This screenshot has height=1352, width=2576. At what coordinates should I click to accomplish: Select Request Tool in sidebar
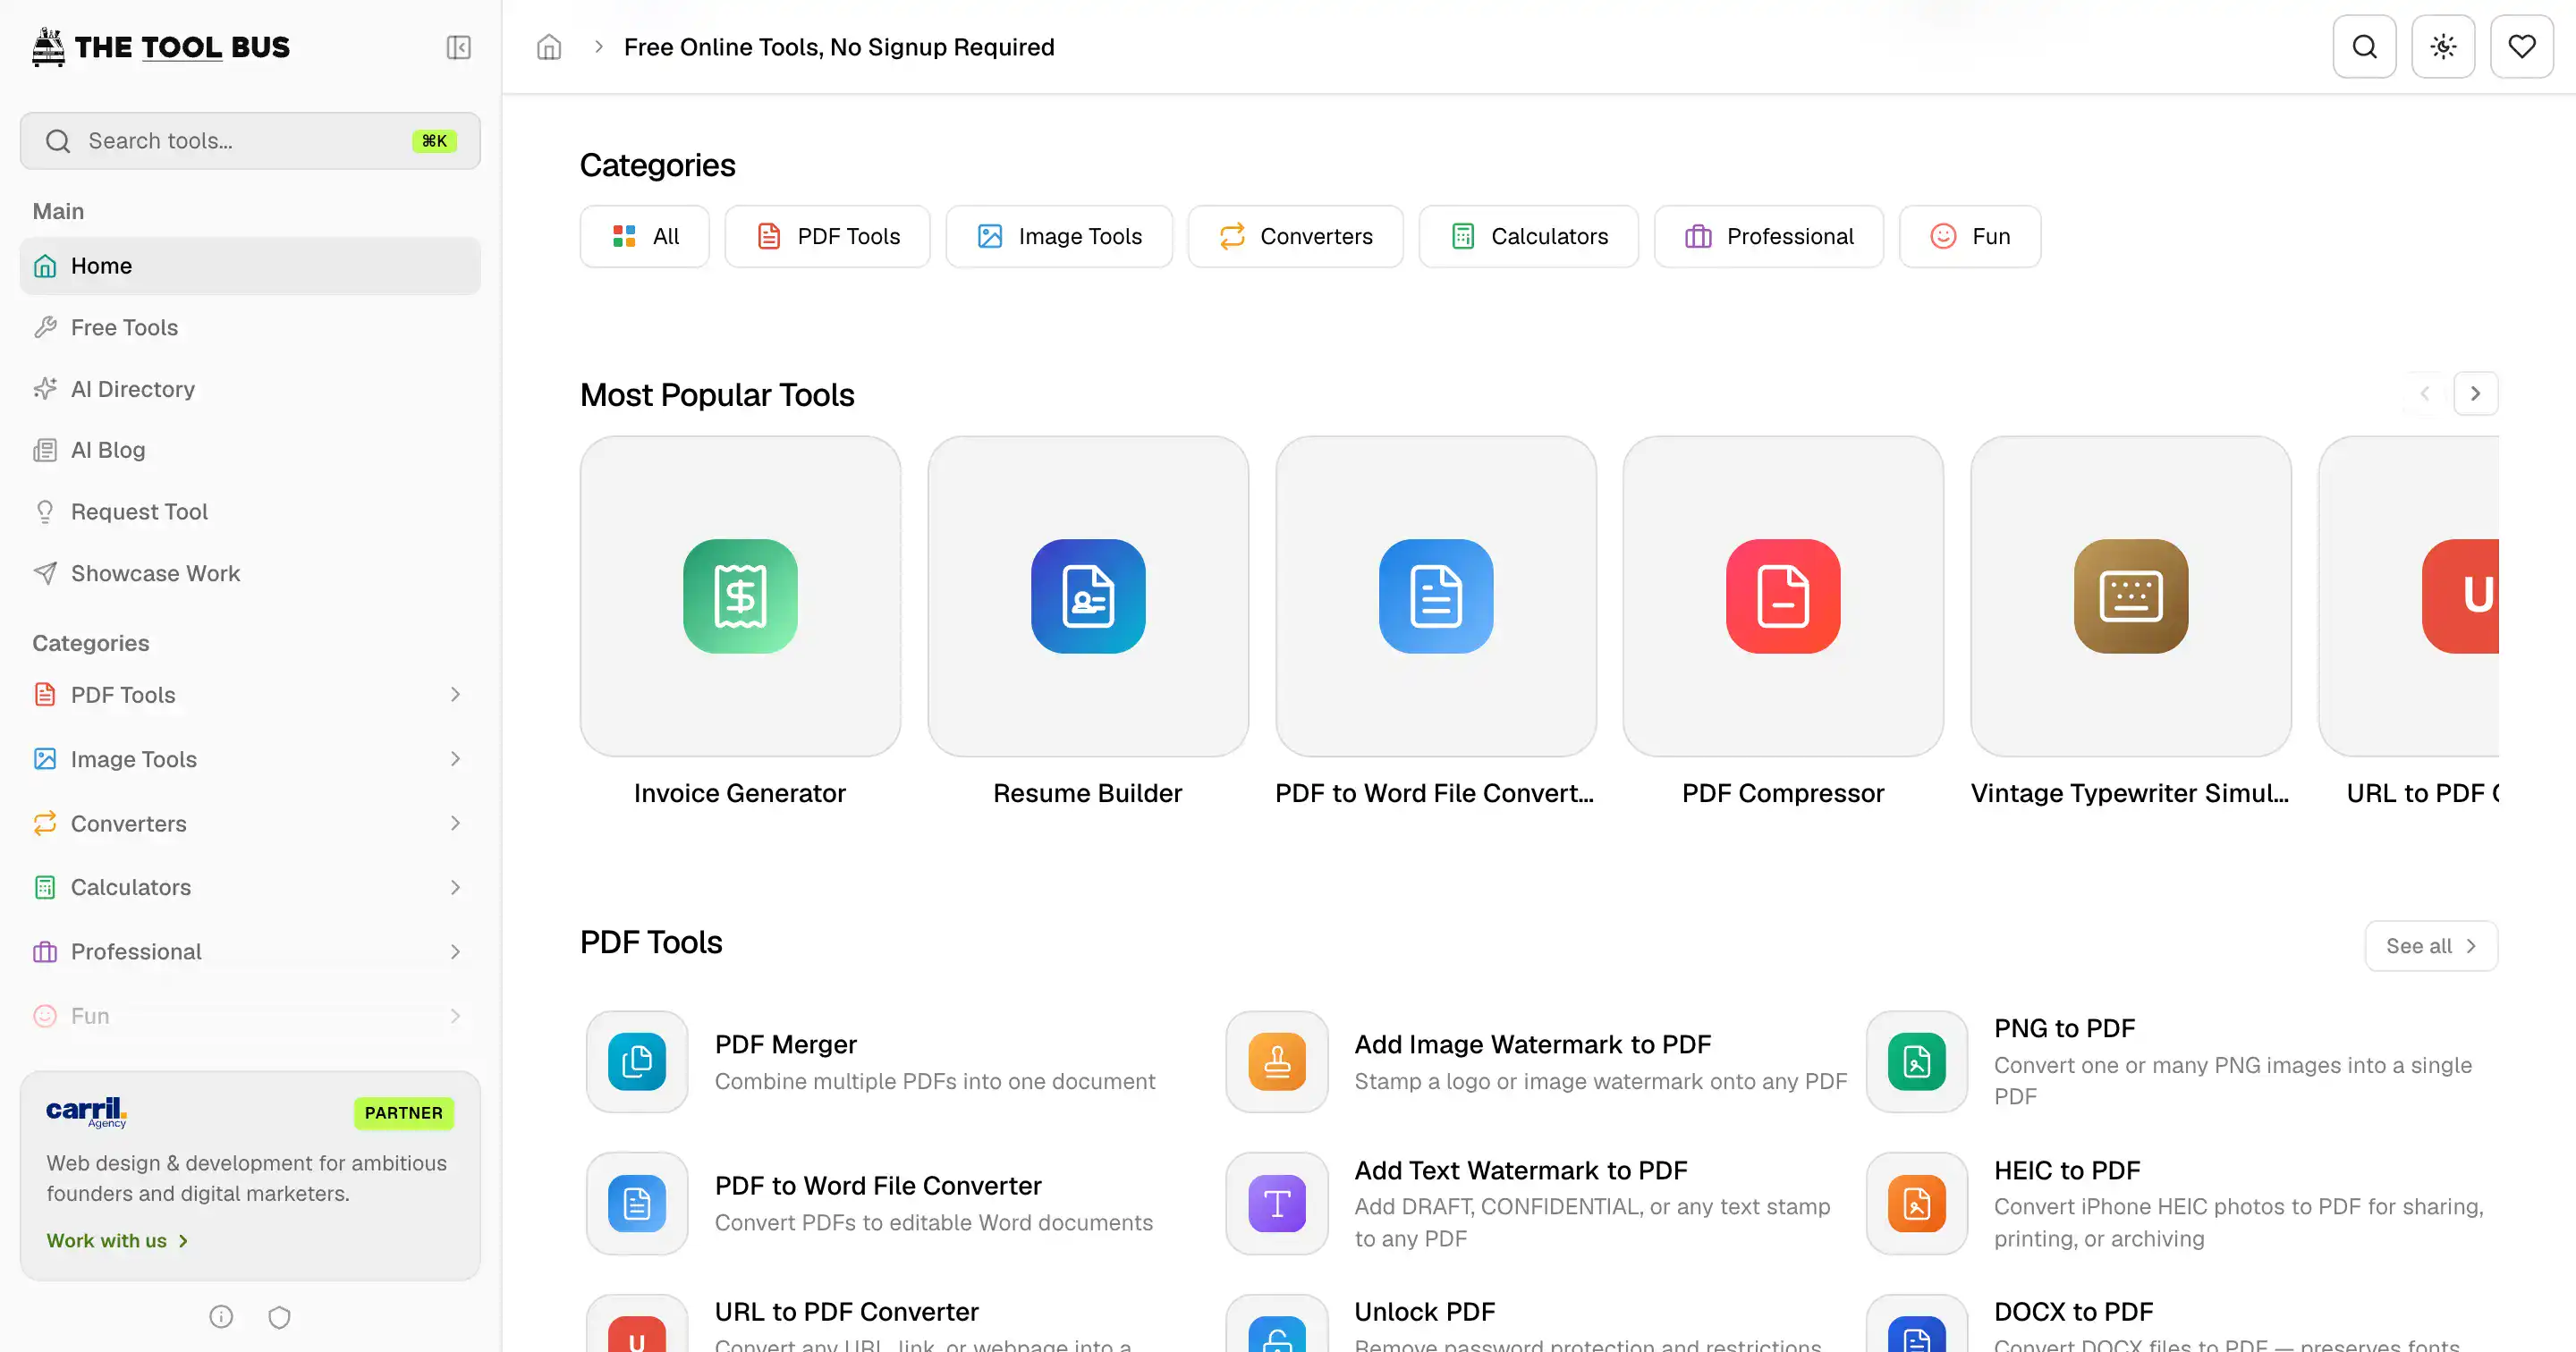(250, 512)
